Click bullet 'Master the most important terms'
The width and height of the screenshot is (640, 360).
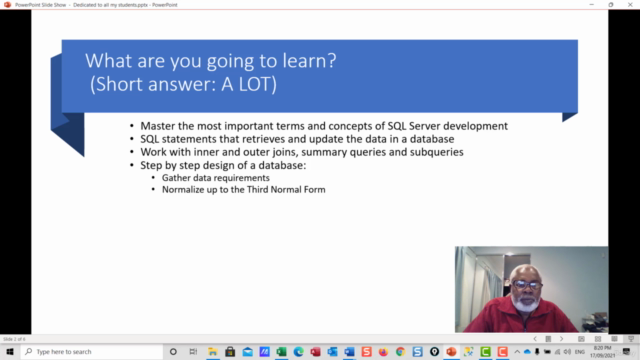coord(324,126)
